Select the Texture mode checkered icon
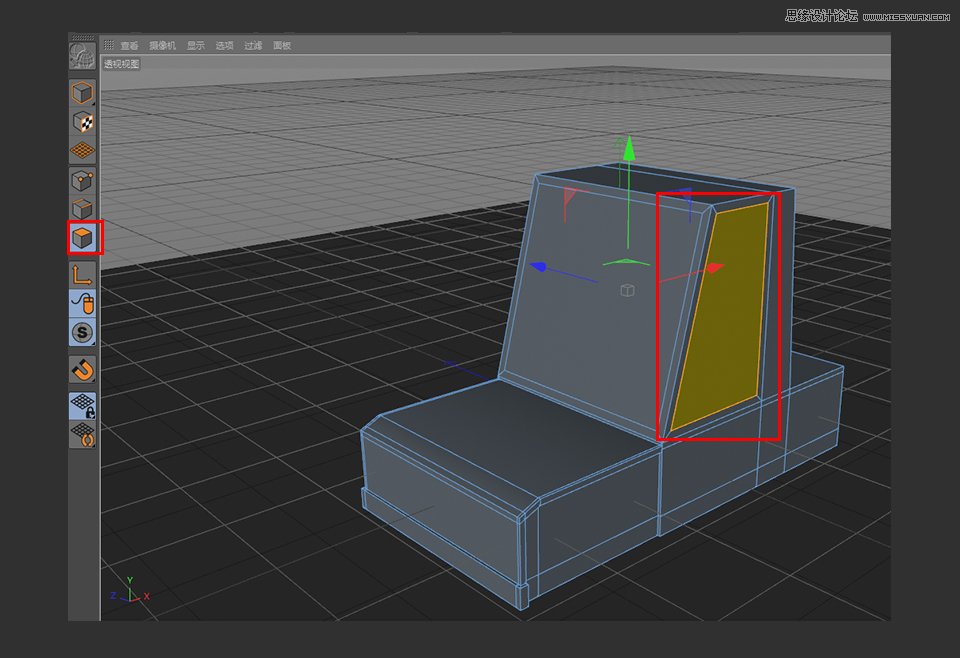 click(83, 122)
